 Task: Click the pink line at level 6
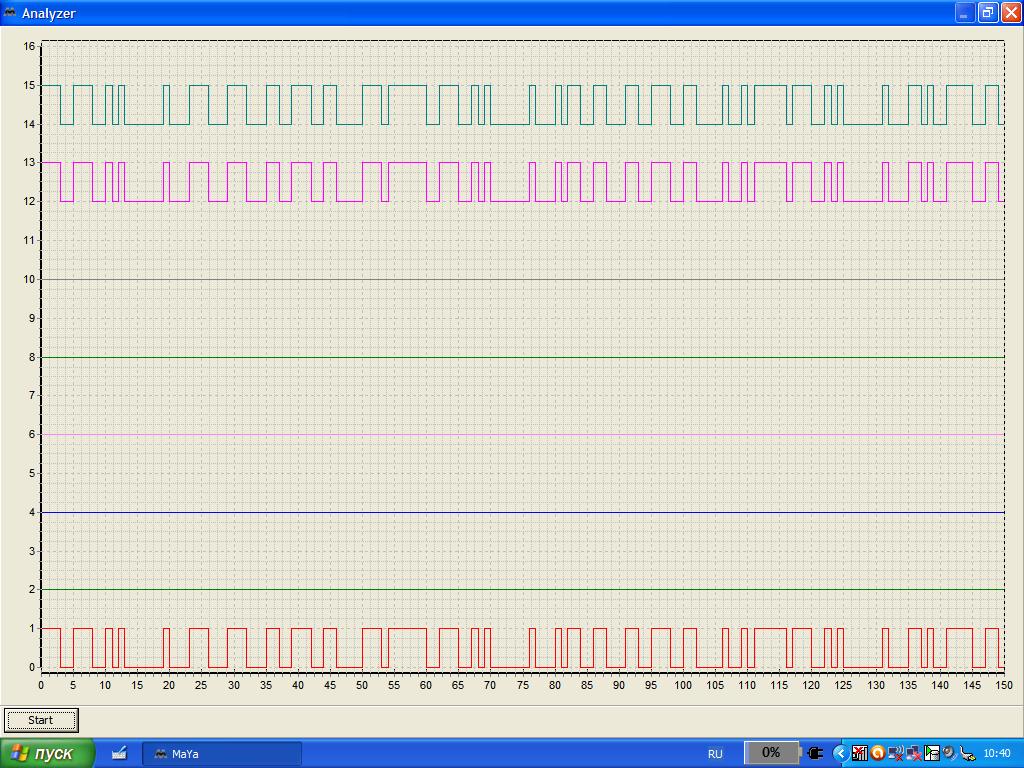click(x=522, y=435)
